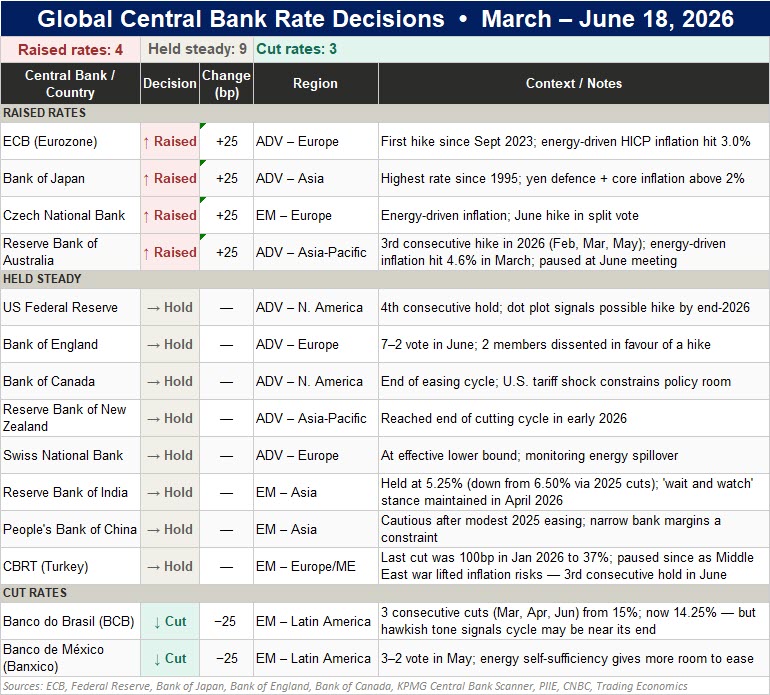Click the 'Change (bp)' column header
This screenshot has height=695, width=770.
pos(226,83)
